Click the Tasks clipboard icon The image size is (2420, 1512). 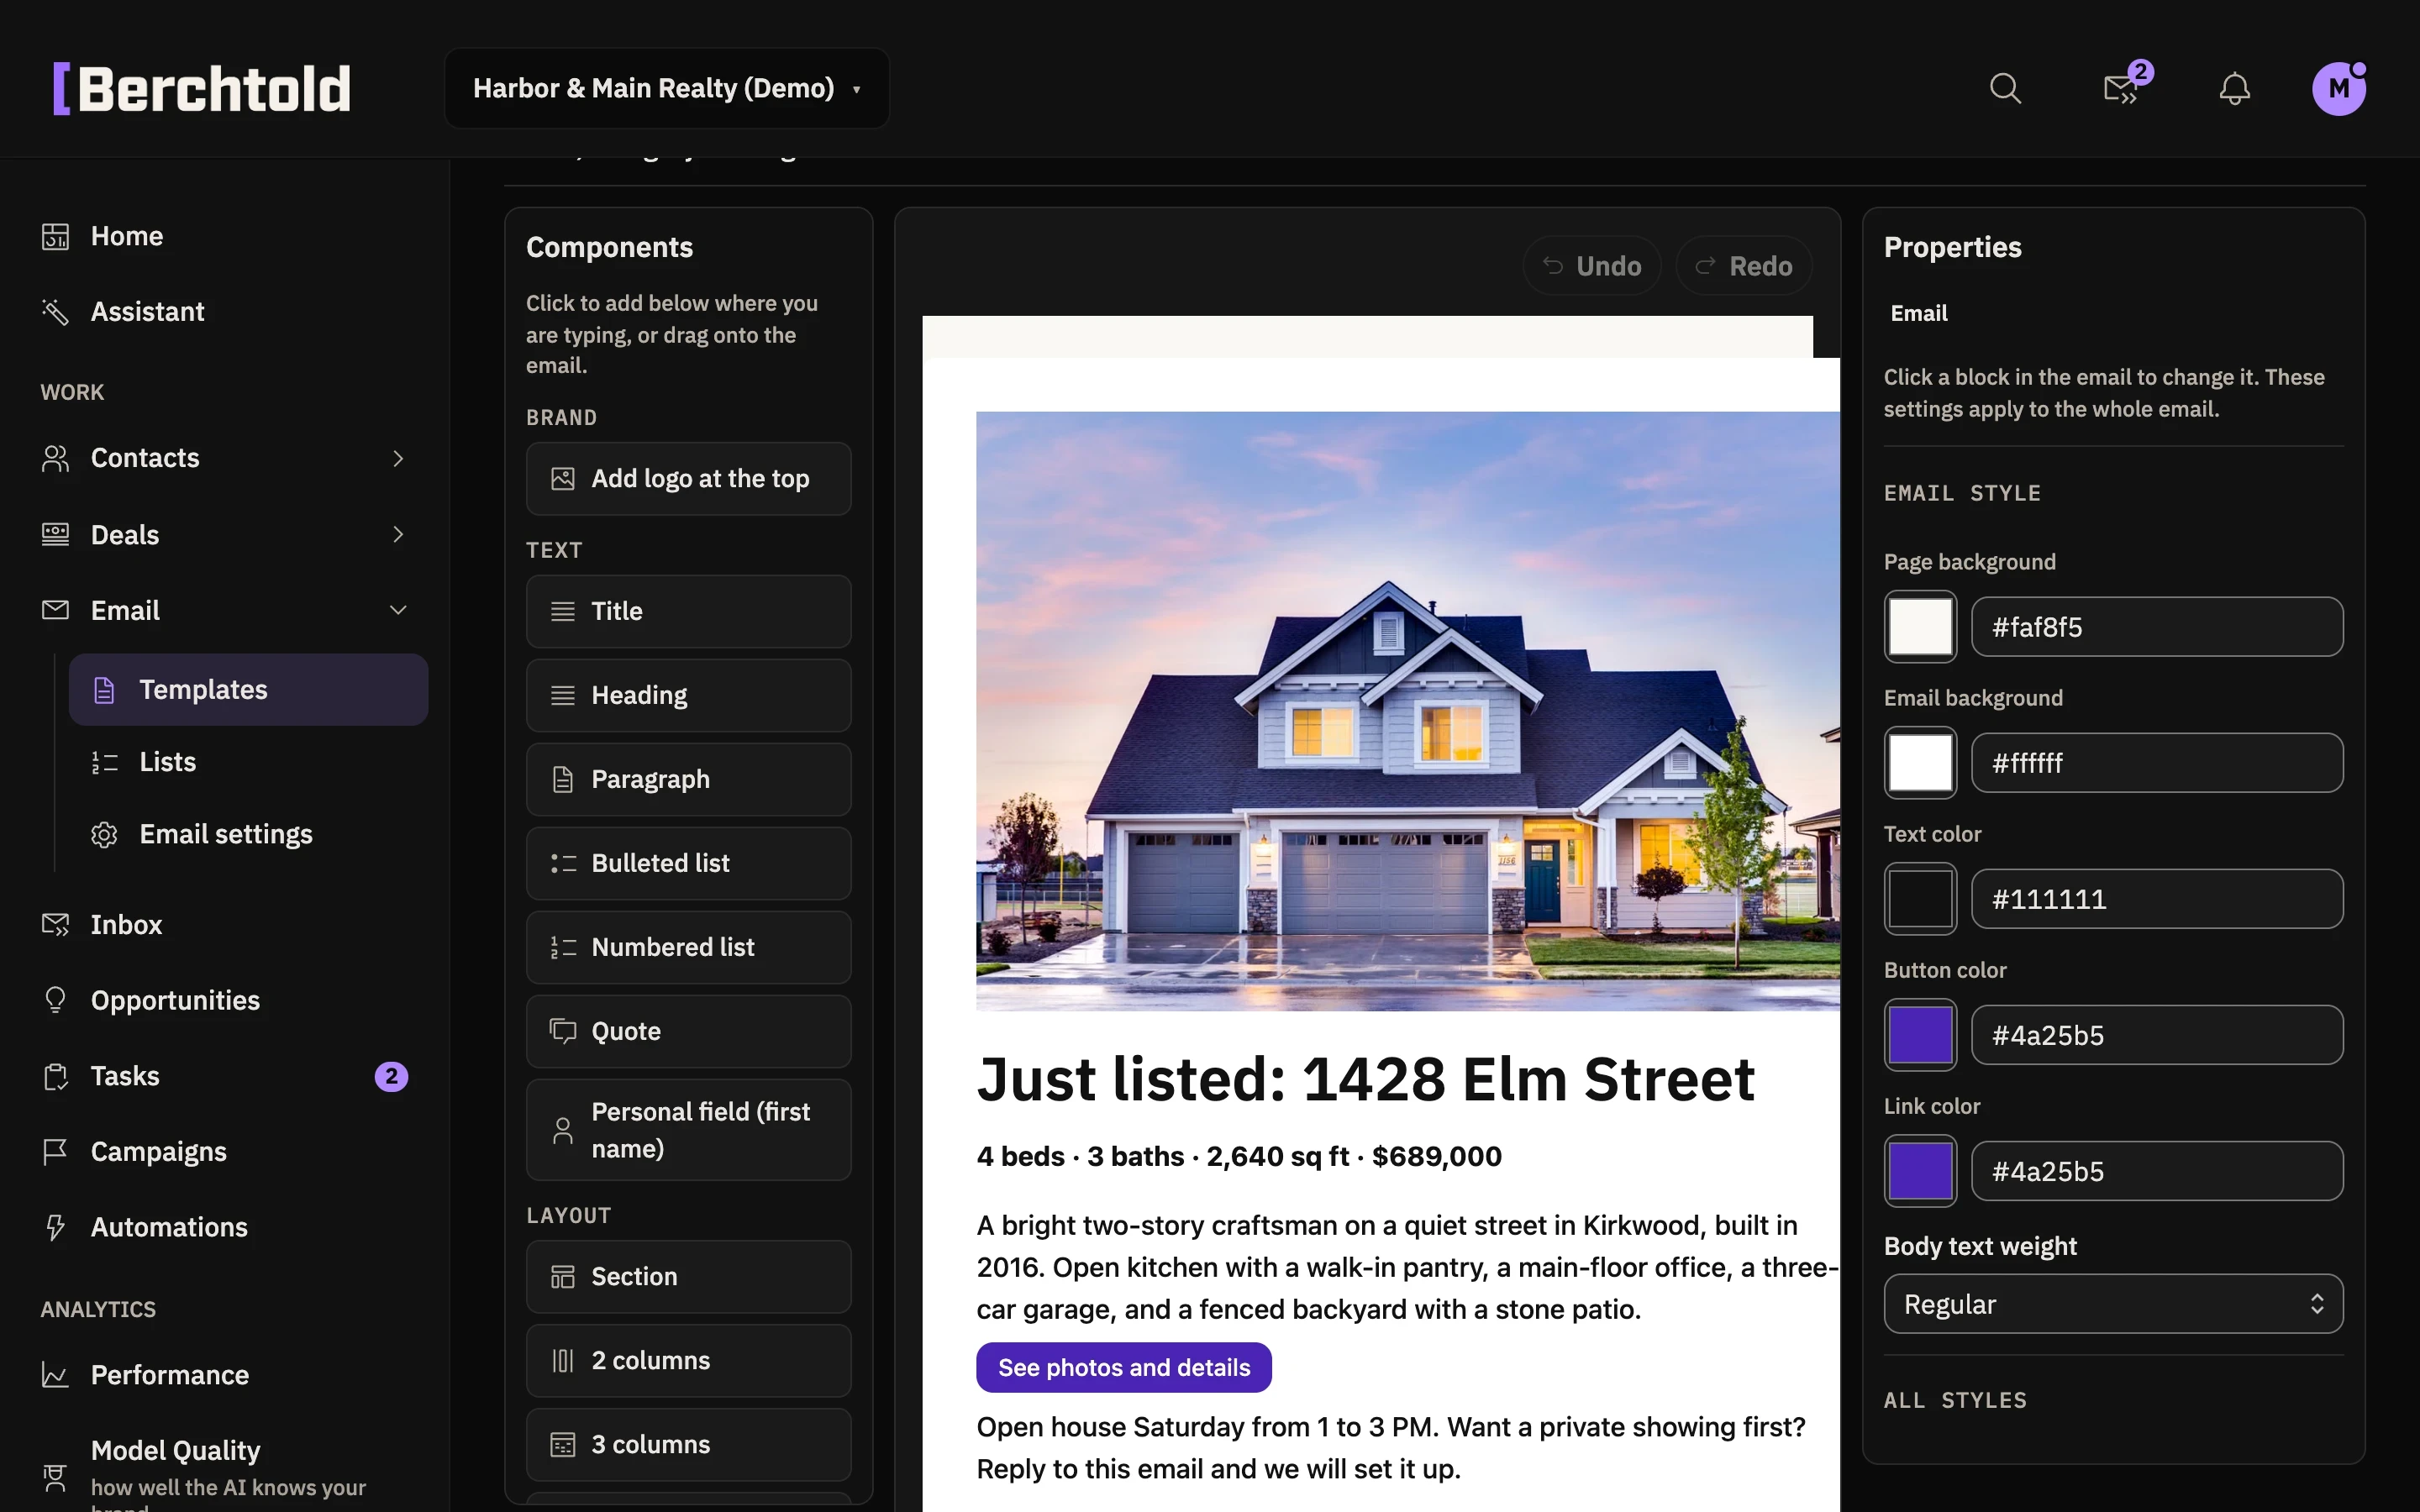[56, 1076]
